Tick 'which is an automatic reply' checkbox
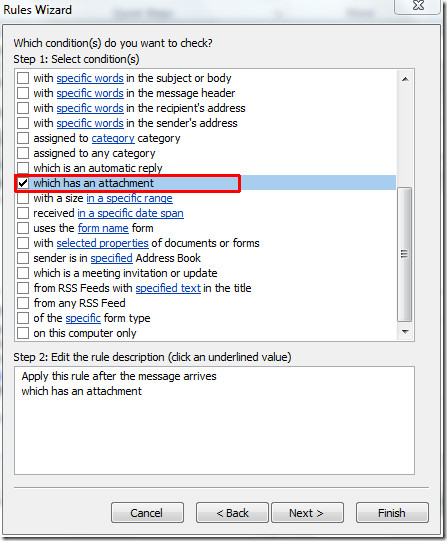The height and width of the screenshot is (541, 447). 23,168
